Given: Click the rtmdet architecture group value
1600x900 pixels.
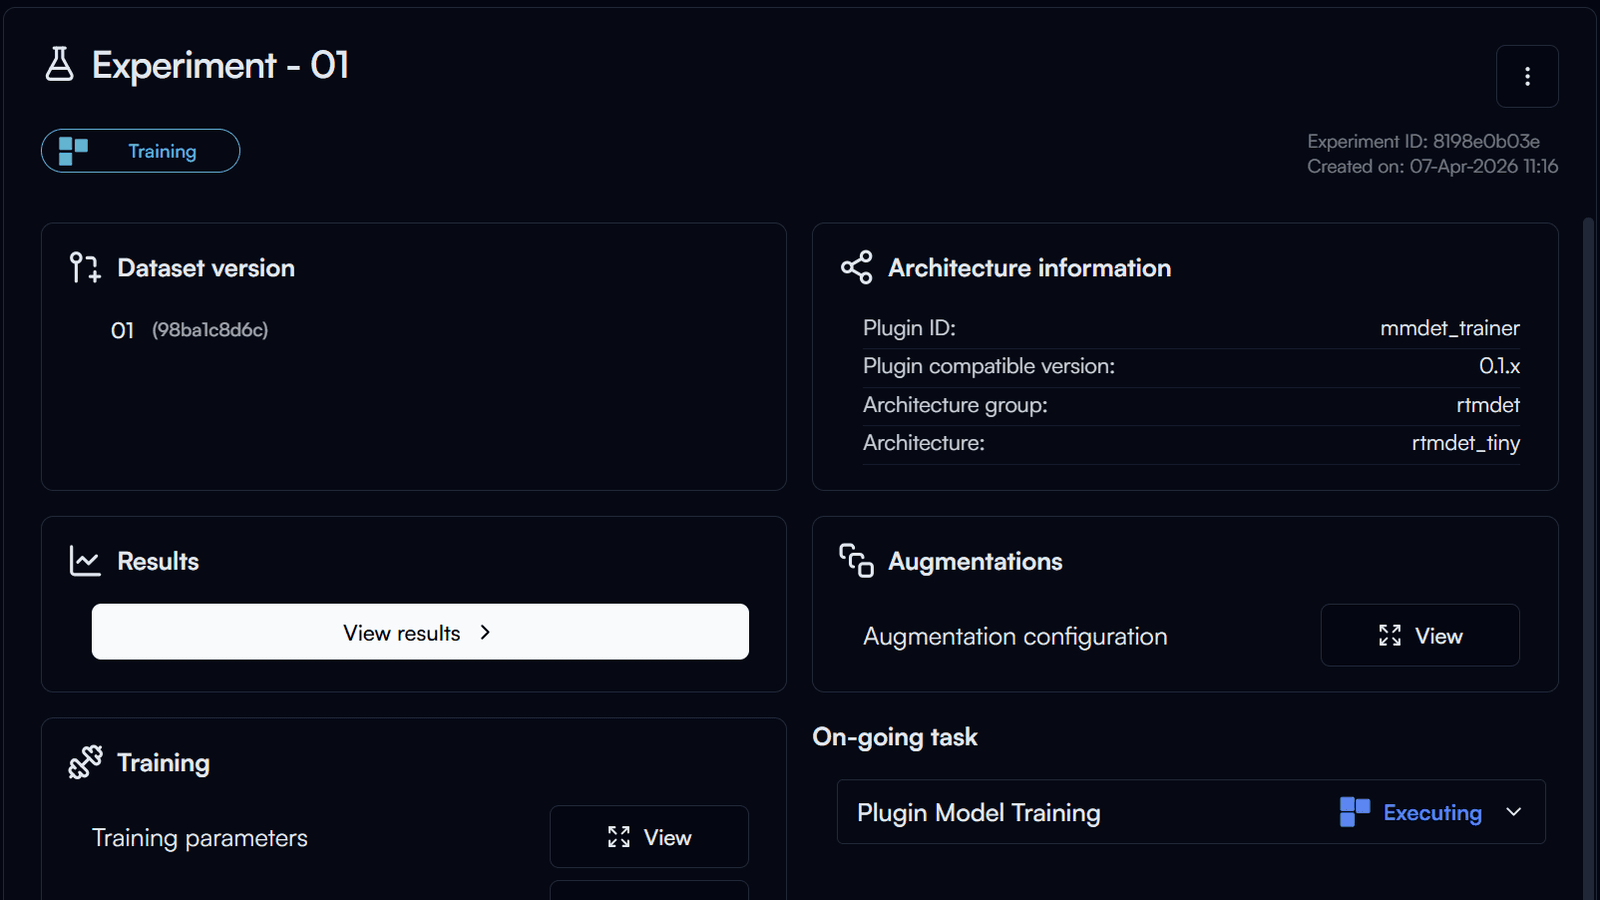Looking at the screenshot, I should (1488, 405).
